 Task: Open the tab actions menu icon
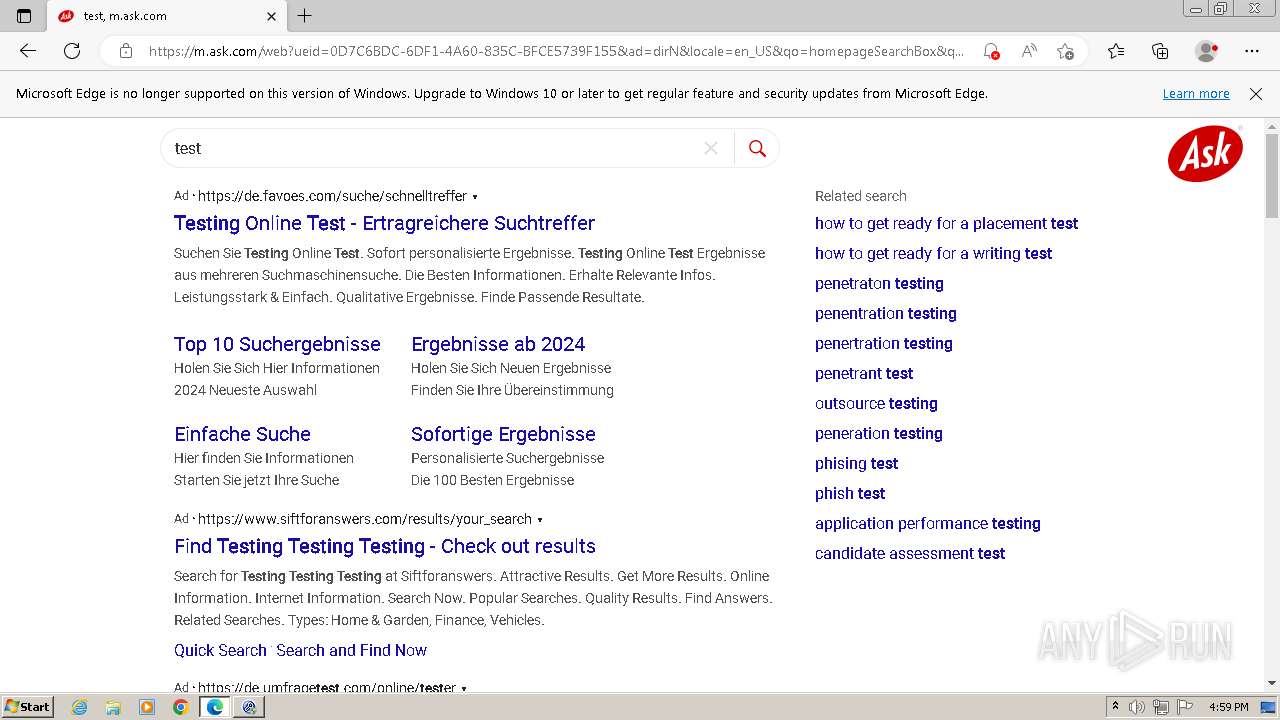(24, 16)
